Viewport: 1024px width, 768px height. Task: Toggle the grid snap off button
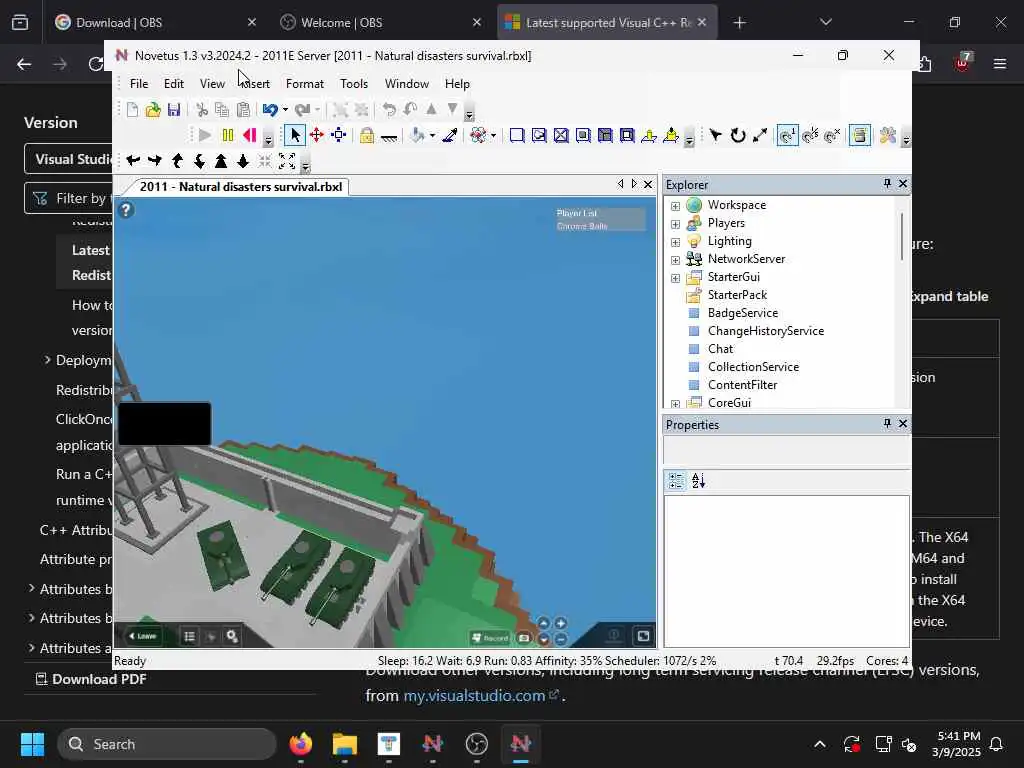point(833,135)
